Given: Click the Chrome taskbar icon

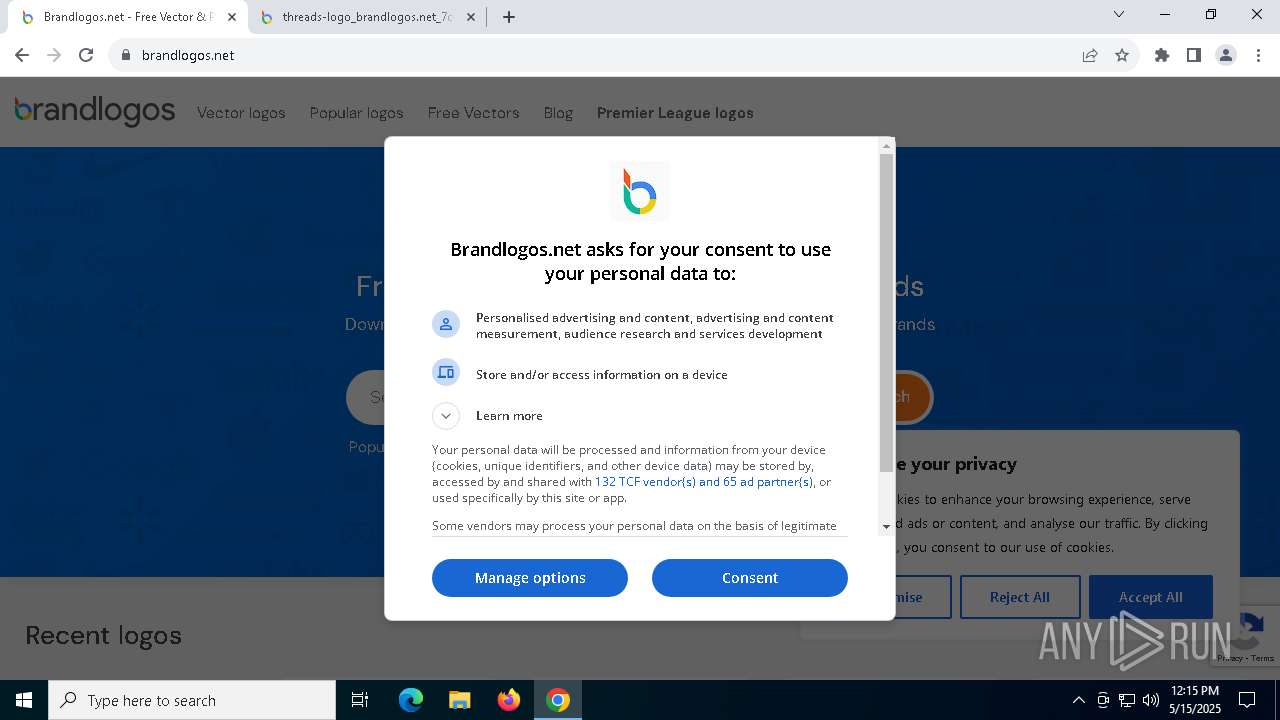Looking at the screenshot, I should (558, 700).
